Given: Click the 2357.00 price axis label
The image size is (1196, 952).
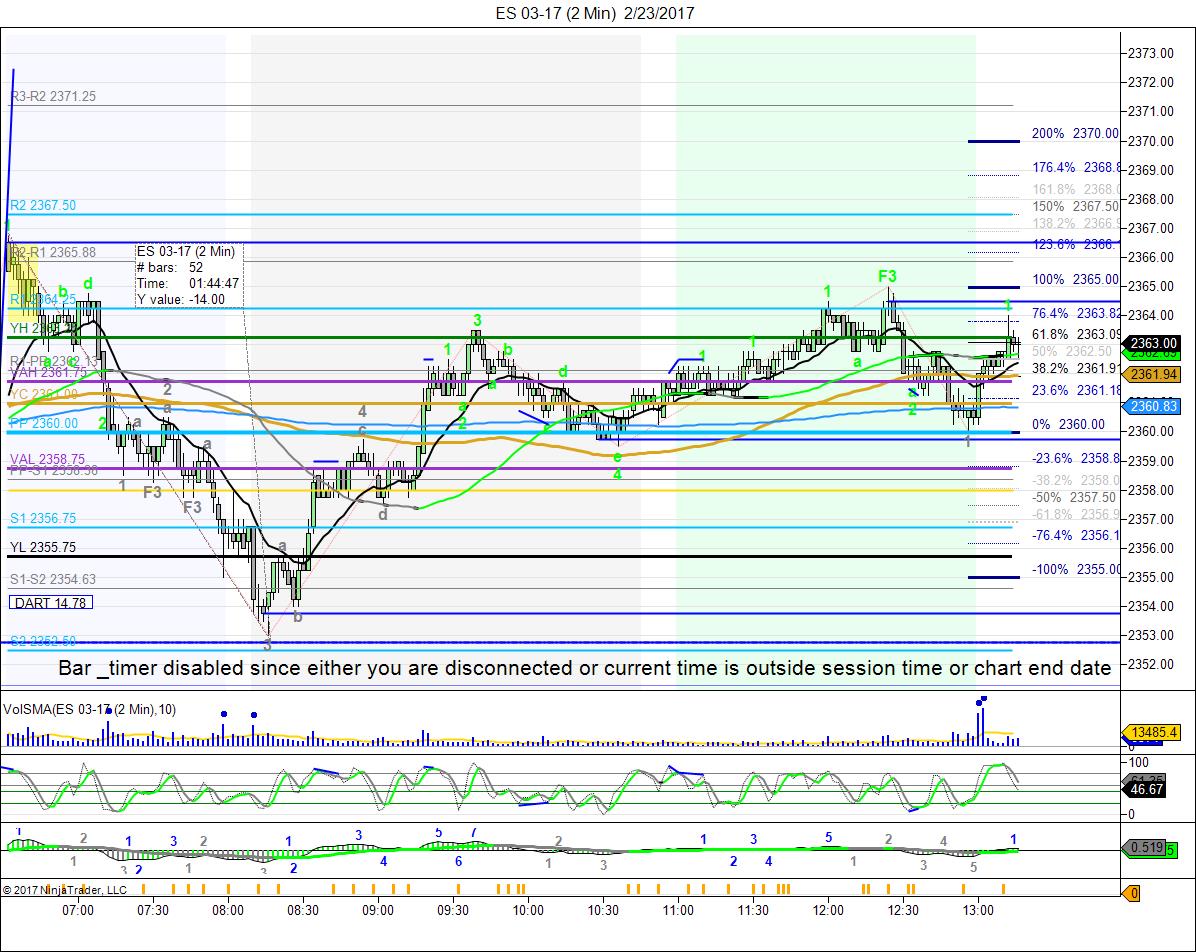Looking at the screenshot, I should (1151, 519).
